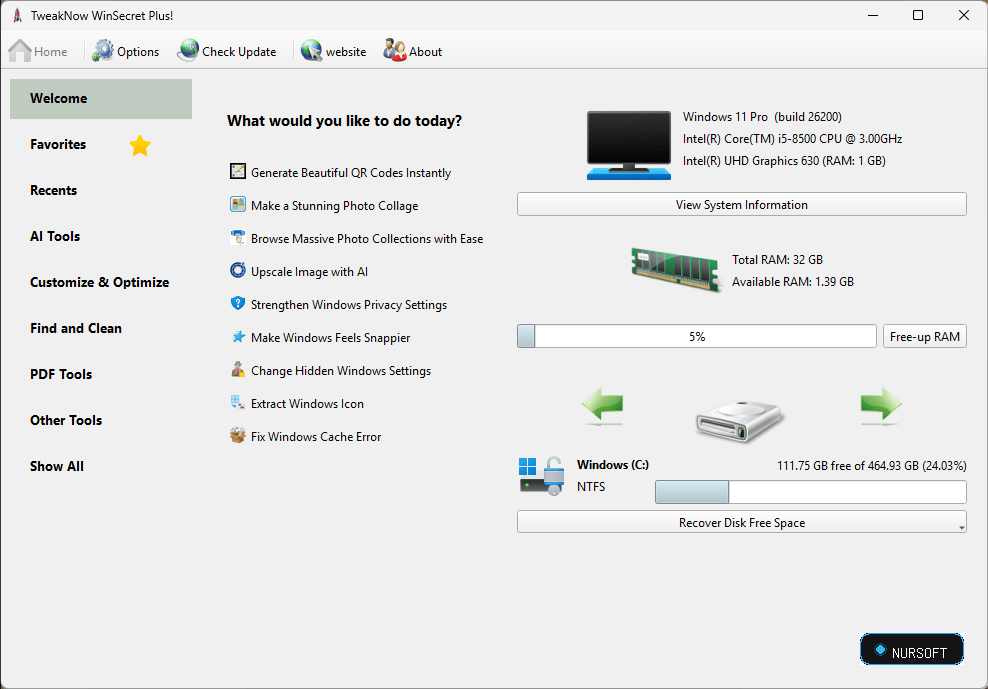Open Extract Windows Icon link
Image resolution: width=988 pixels, height=689 pixels.
click(x=307, y=403)
